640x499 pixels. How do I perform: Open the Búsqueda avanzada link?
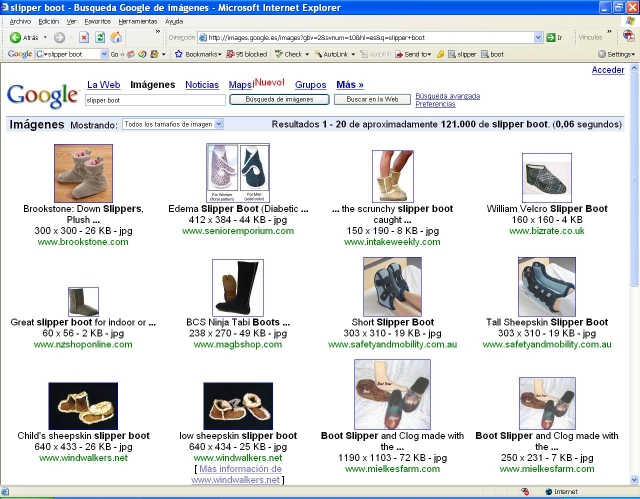pos(447,96)
